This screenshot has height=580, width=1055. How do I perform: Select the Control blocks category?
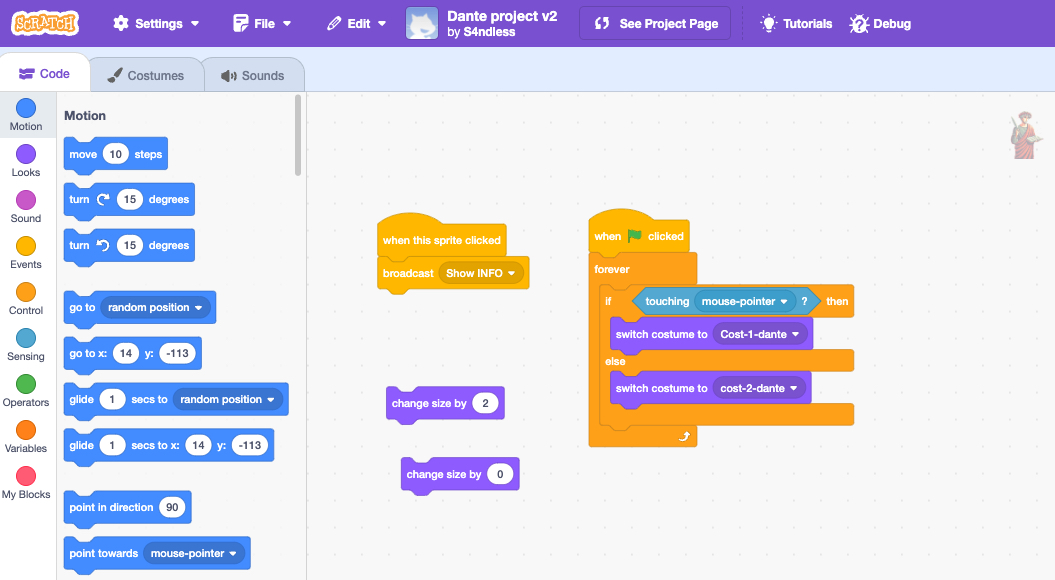(x=26, y=292)
